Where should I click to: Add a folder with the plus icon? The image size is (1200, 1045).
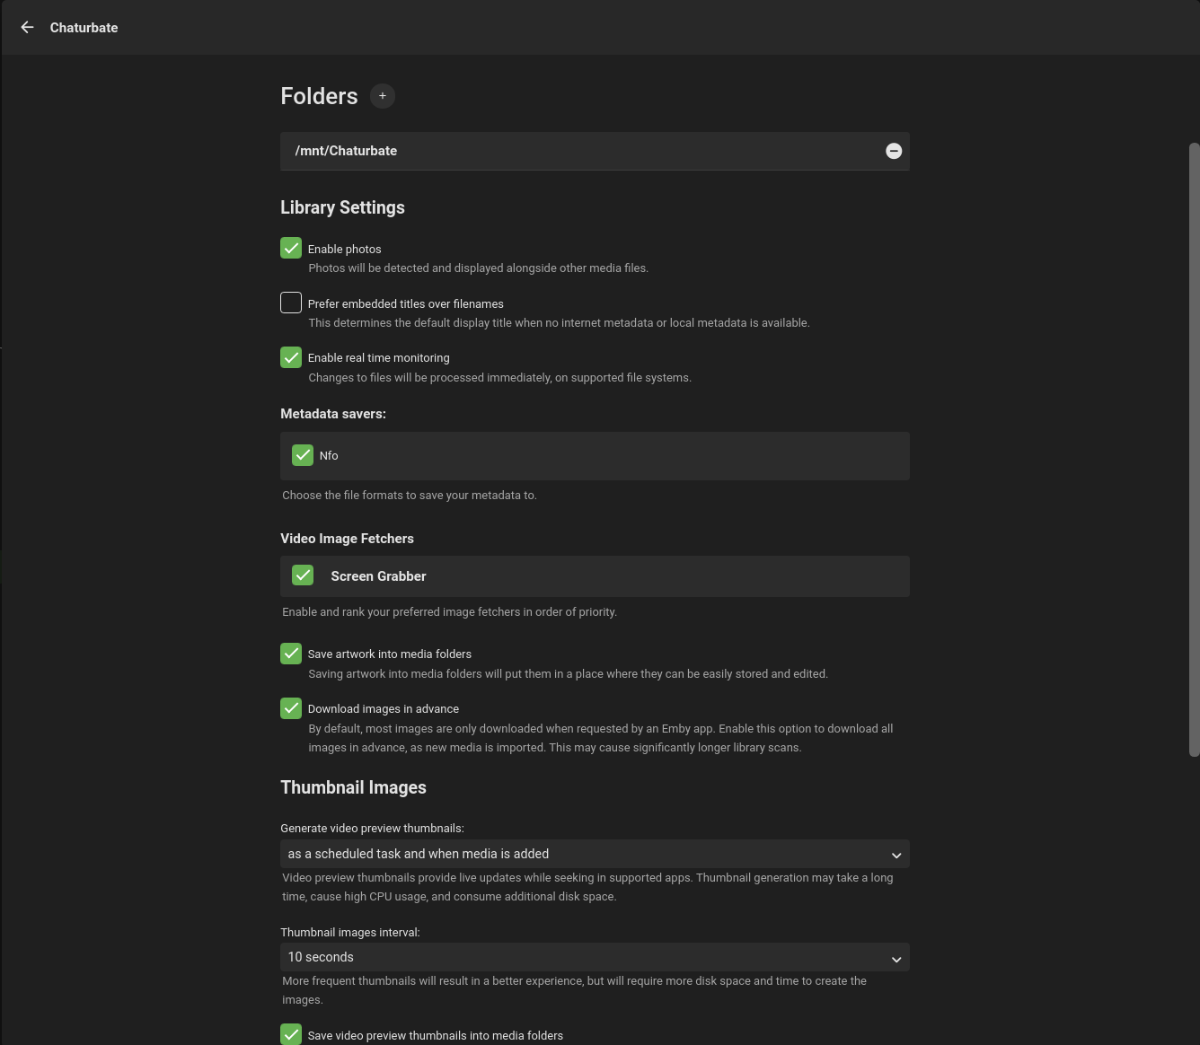382,96
